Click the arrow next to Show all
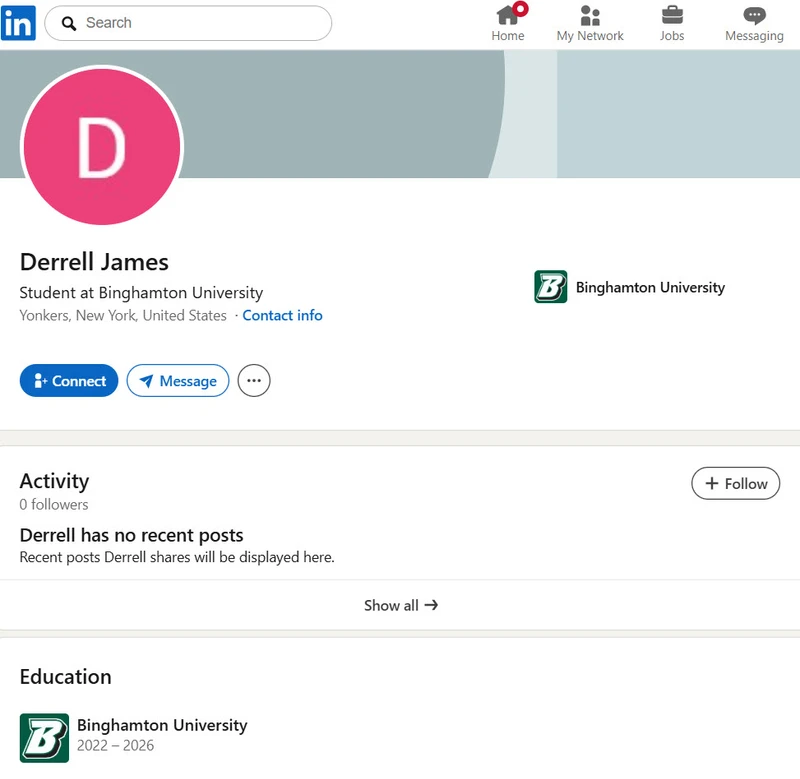The height and width of the screenshot is (779, 800). tap(432, 605)
